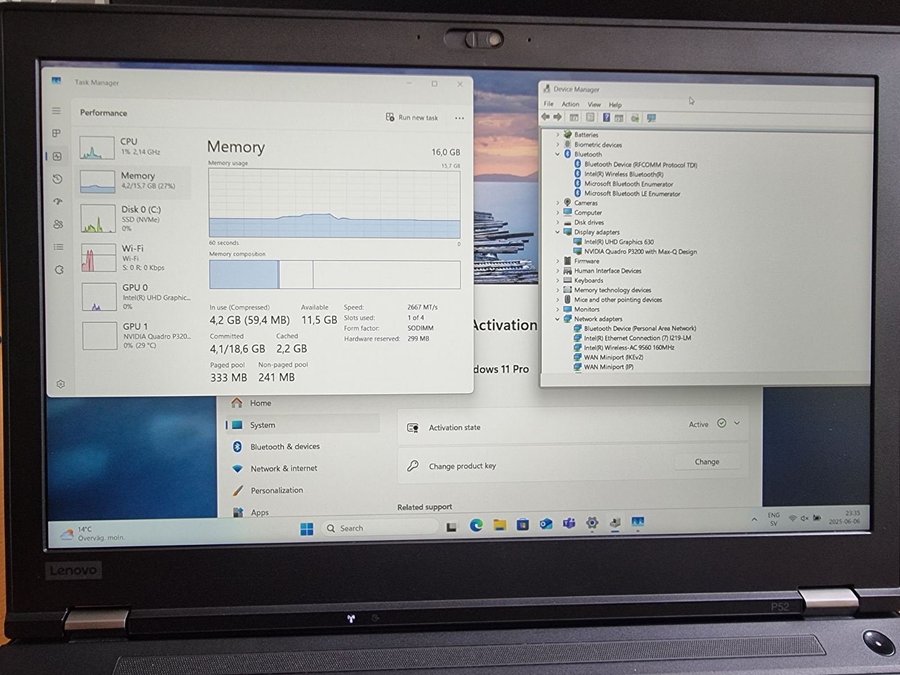Open the View menu in Device Manager
900x675 pixels.
click(x=594, y=104)
